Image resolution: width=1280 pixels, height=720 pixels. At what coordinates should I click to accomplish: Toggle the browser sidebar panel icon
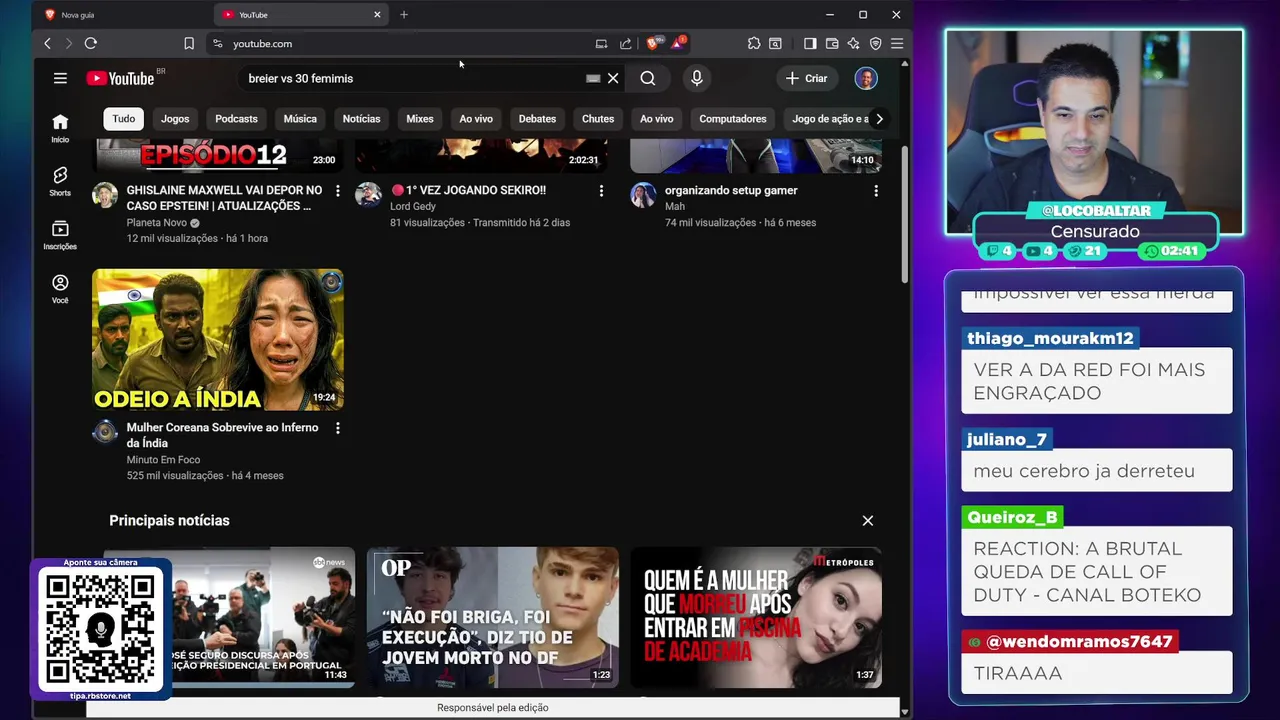coord(810,43)
